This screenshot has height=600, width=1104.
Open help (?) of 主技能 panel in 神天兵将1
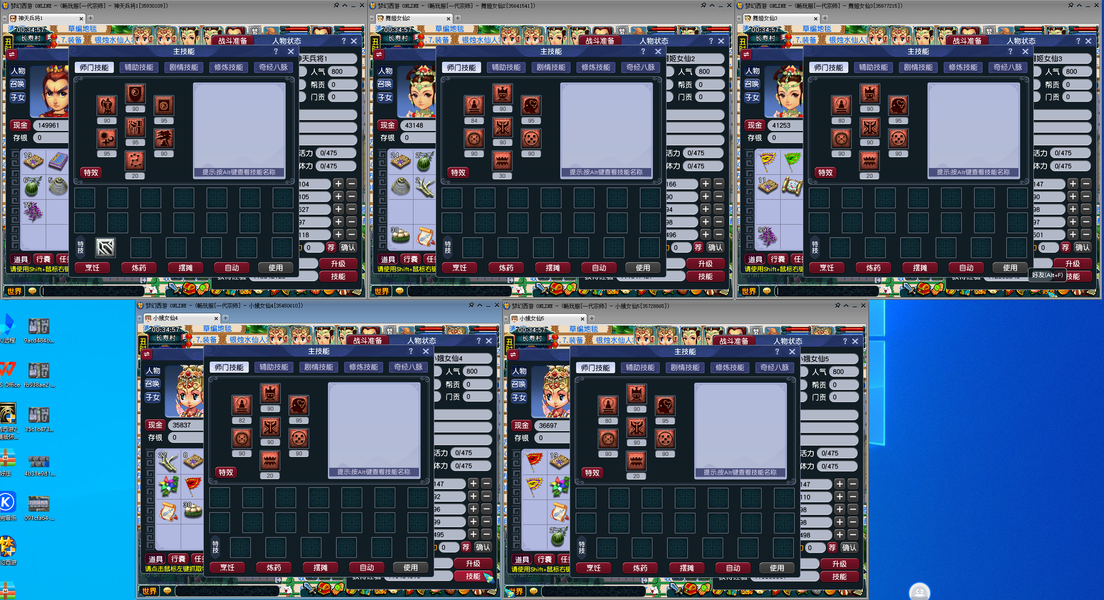pos(276,51)
